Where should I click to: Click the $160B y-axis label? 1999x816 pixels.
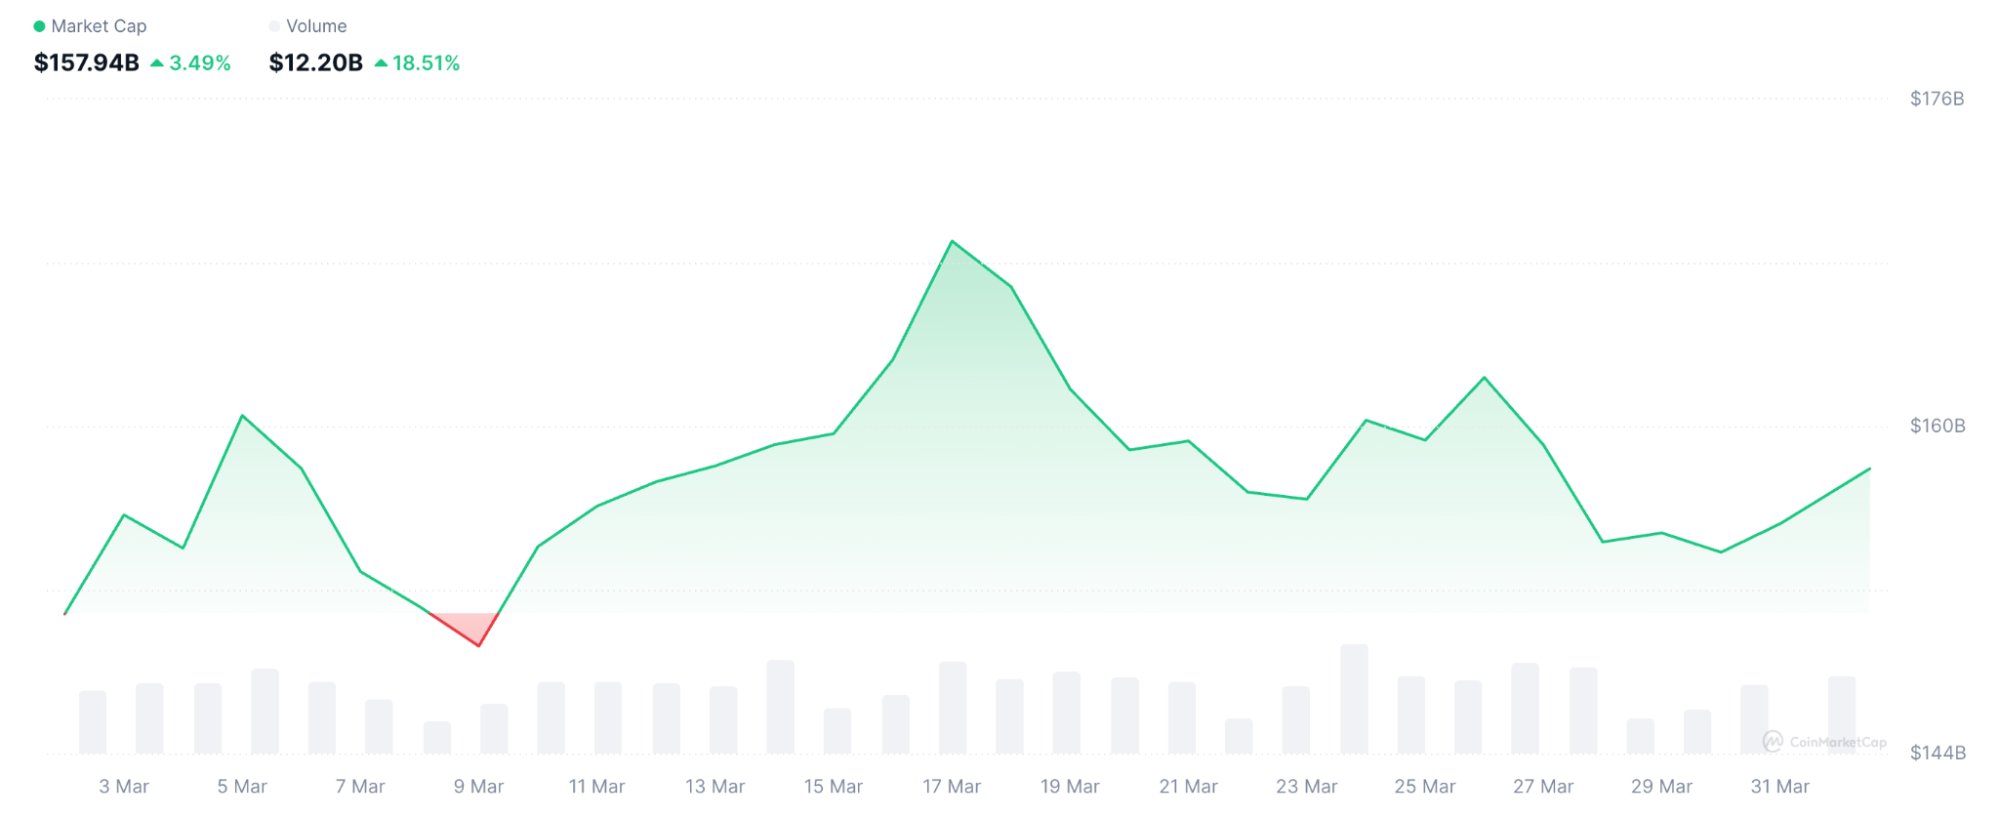[x=1936, y=426]
